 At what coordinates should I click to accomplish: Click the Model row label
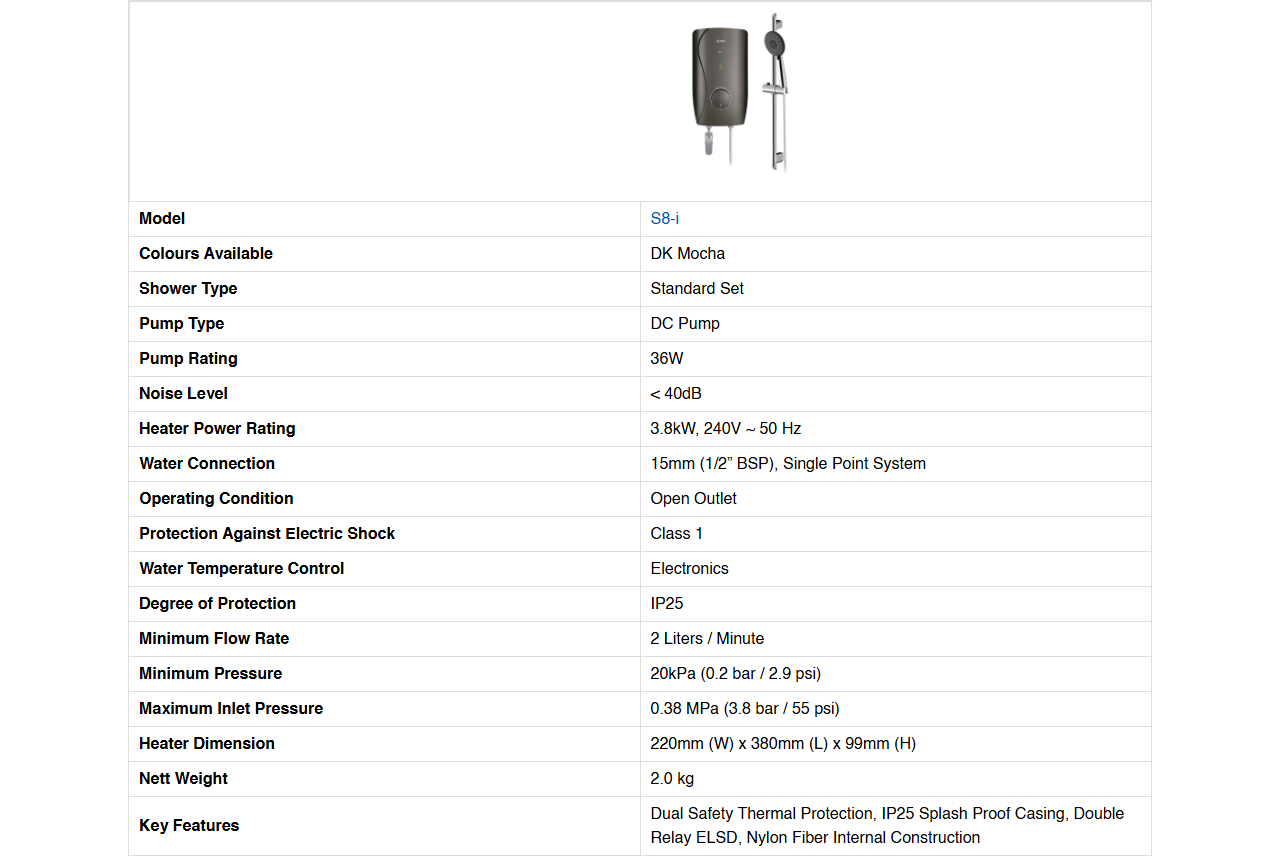[x=162, y=219]
